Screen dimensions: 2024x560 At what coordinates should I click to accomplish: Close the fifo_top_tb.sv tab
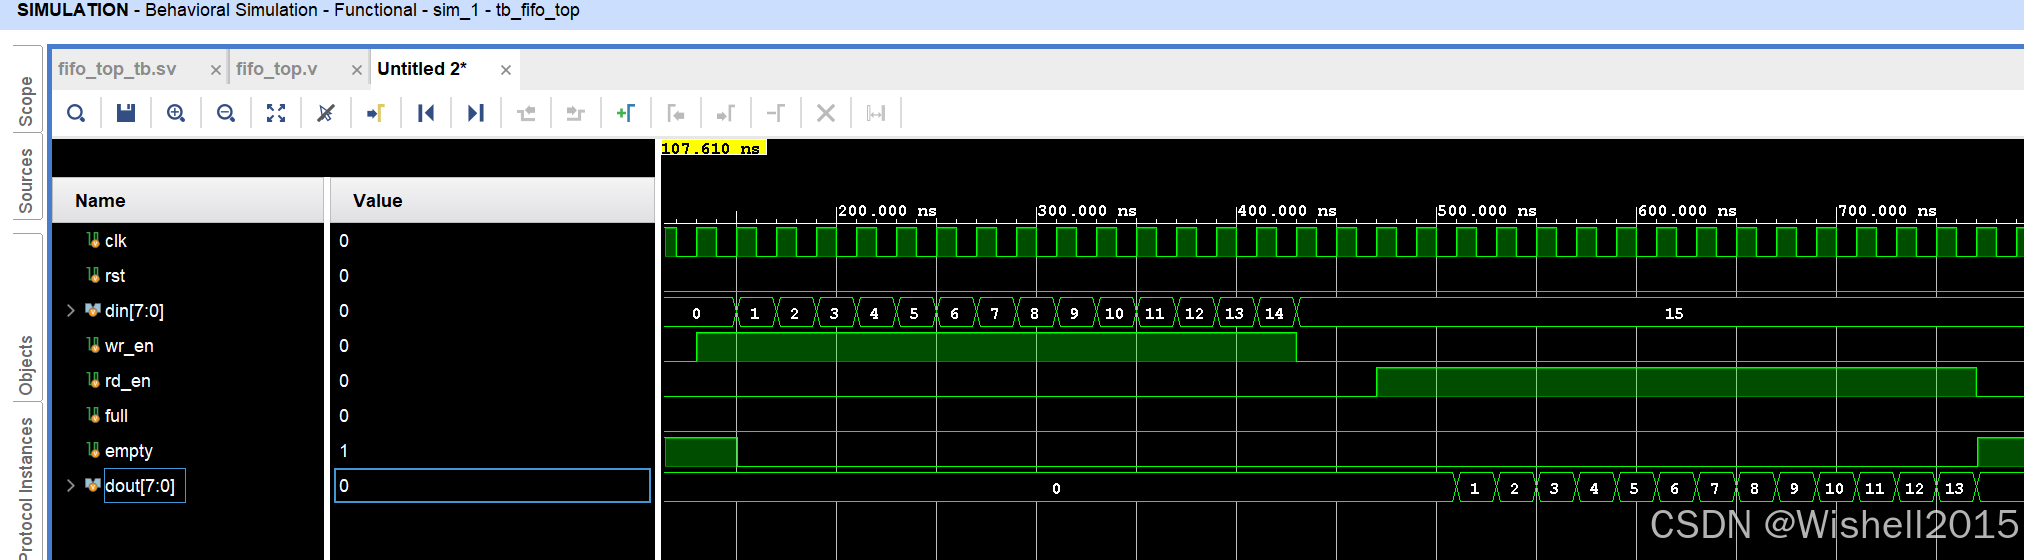coord(216,70)
